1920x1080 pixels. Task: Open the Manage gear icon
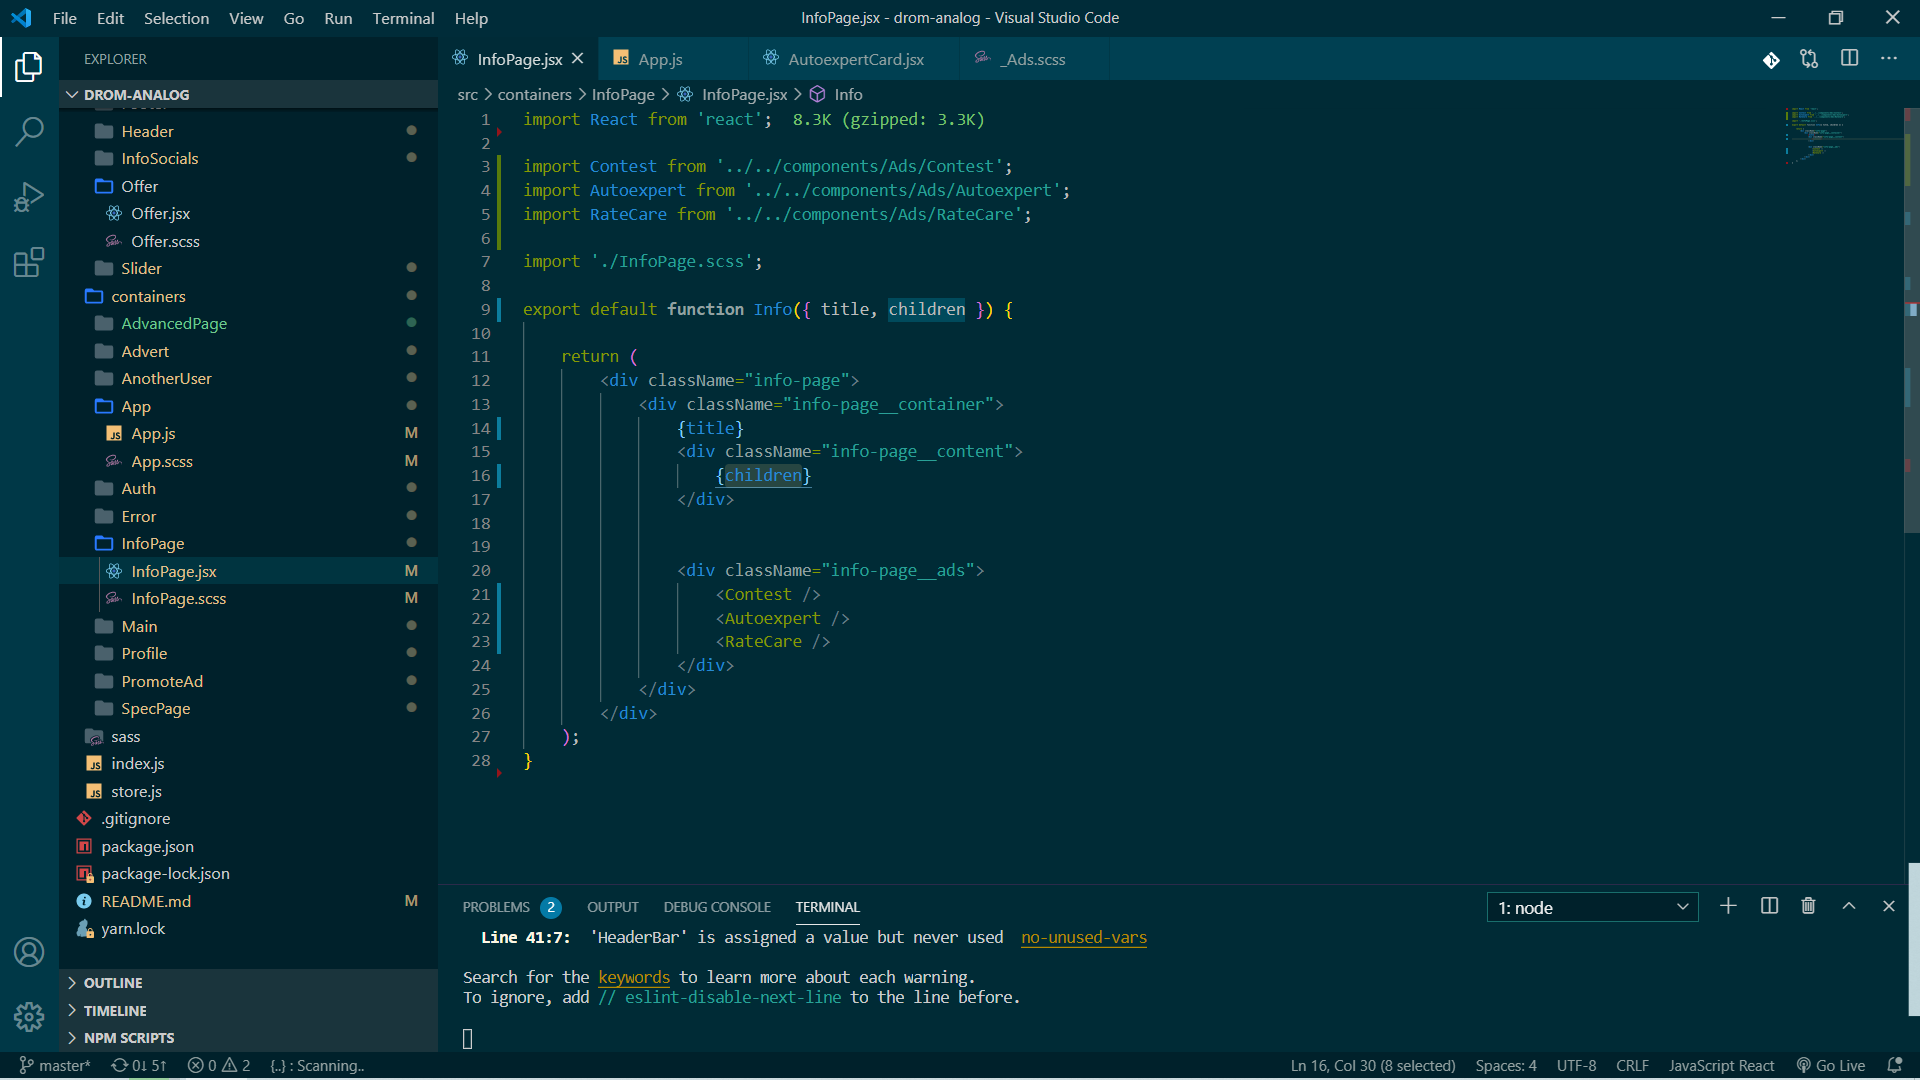29,1017
